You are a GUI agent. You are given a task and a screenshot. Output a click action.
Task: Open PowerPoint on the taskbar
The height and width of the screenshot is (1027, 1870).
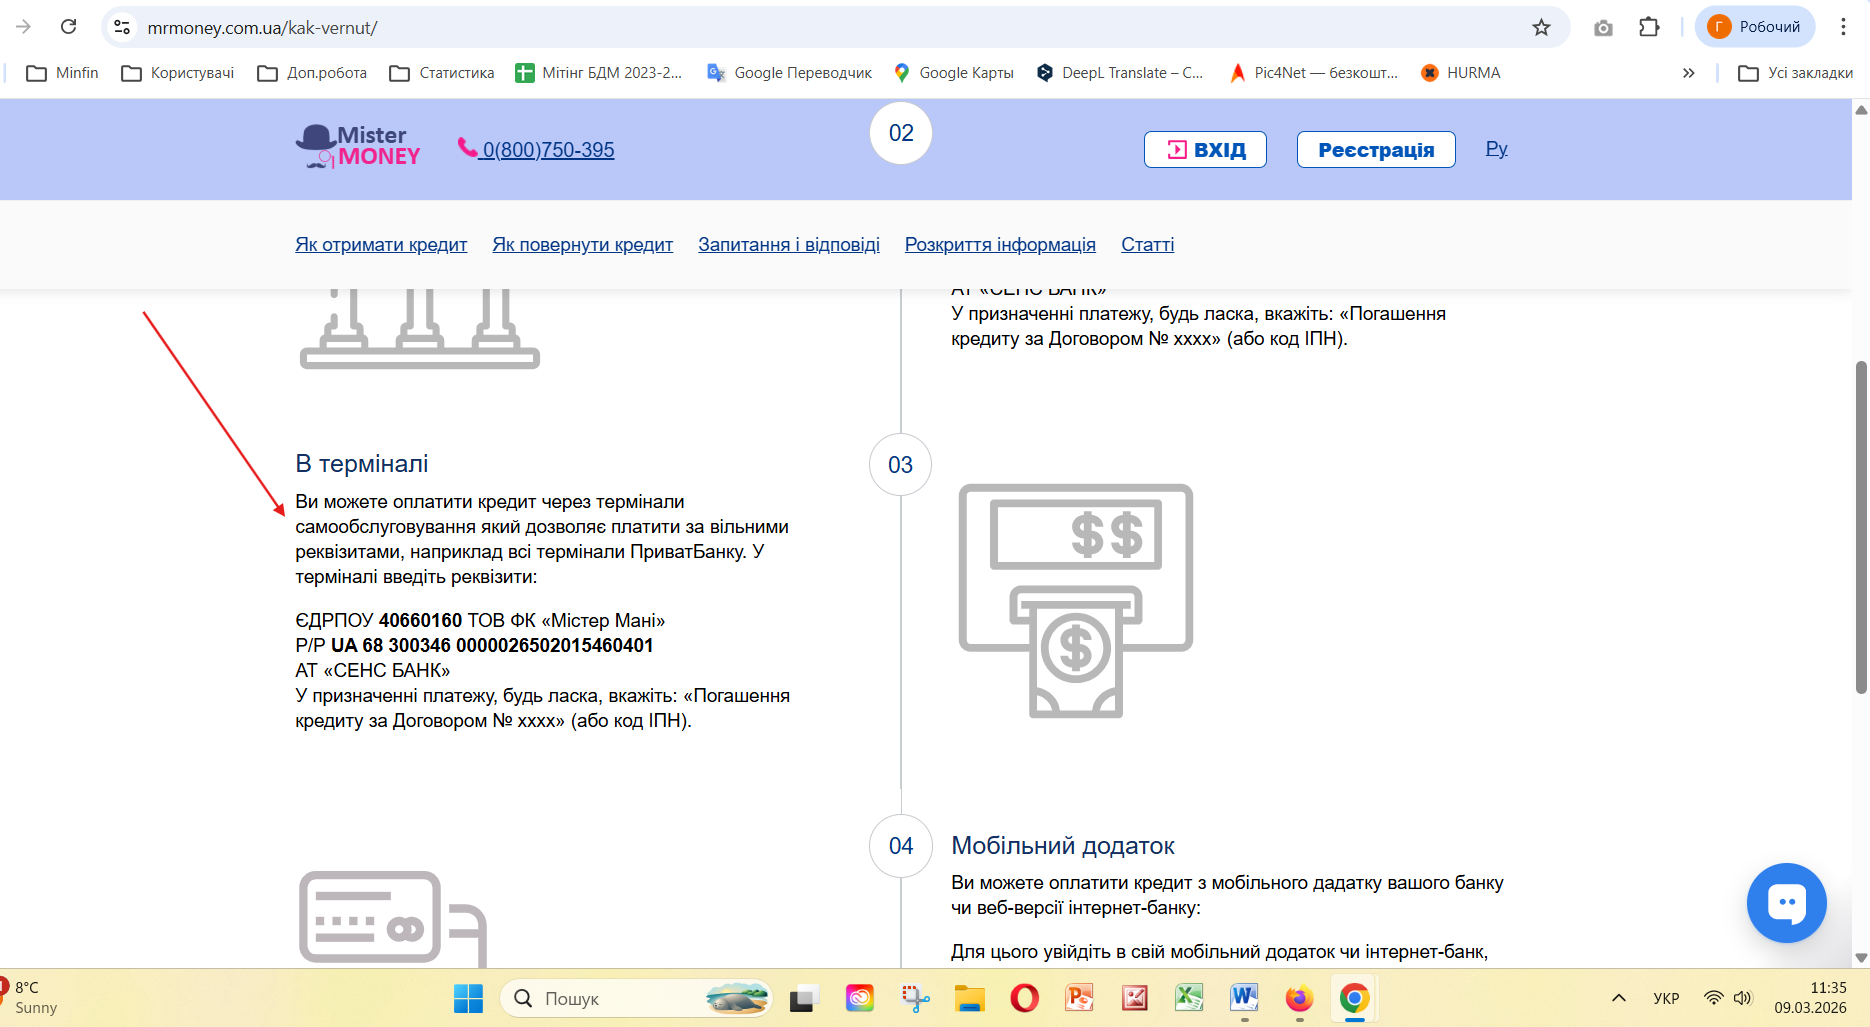click(1079, 998)
